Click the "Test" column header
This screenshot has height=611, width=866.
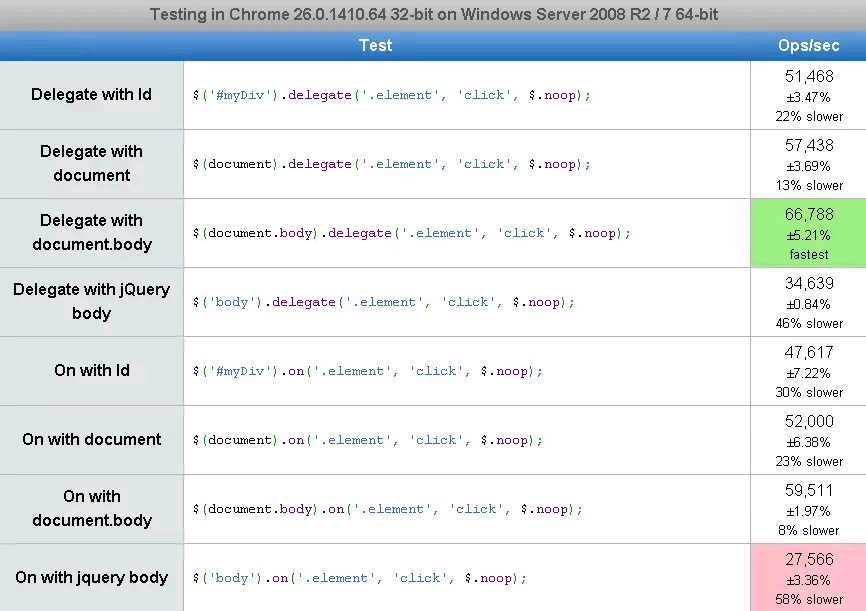point(375,46)
